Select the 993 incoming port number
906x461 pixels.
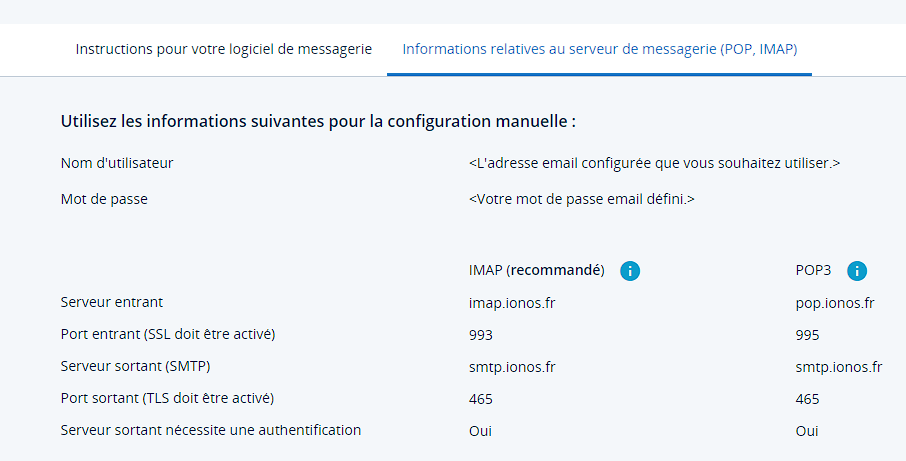tap(481, 335)
